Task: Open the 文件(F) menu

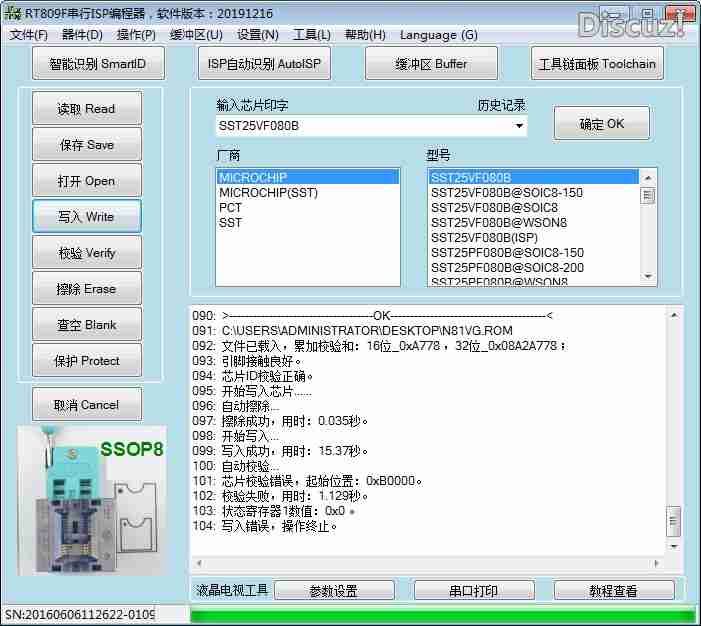Action: coord(28,35)
